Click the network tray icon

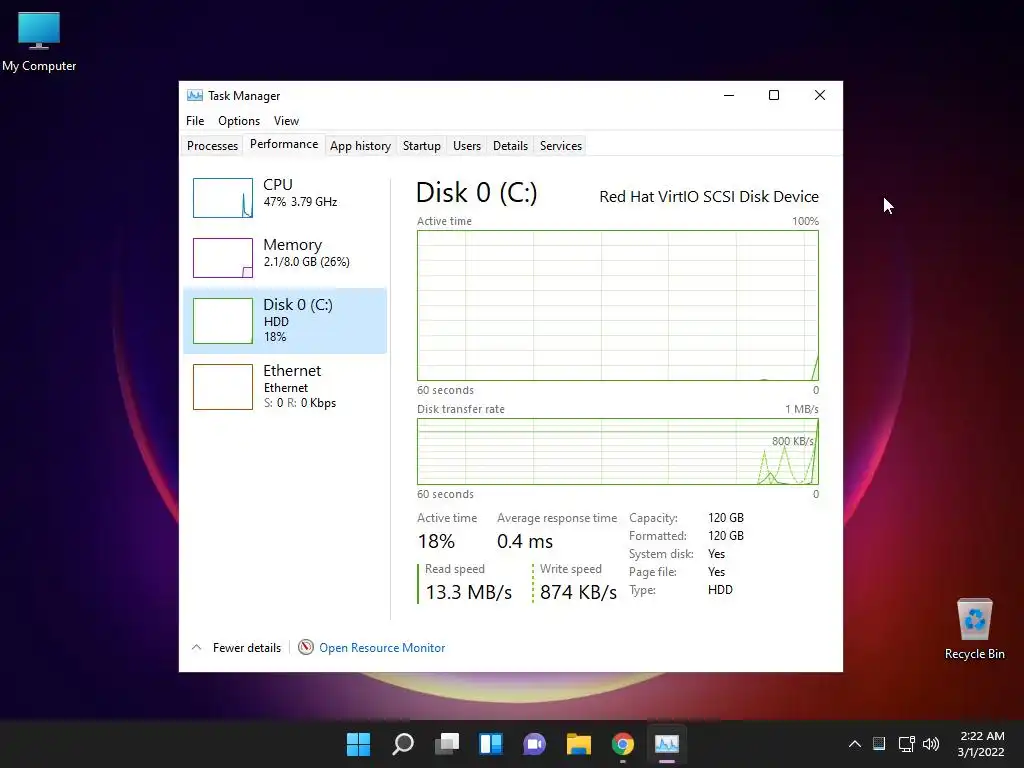906,744
